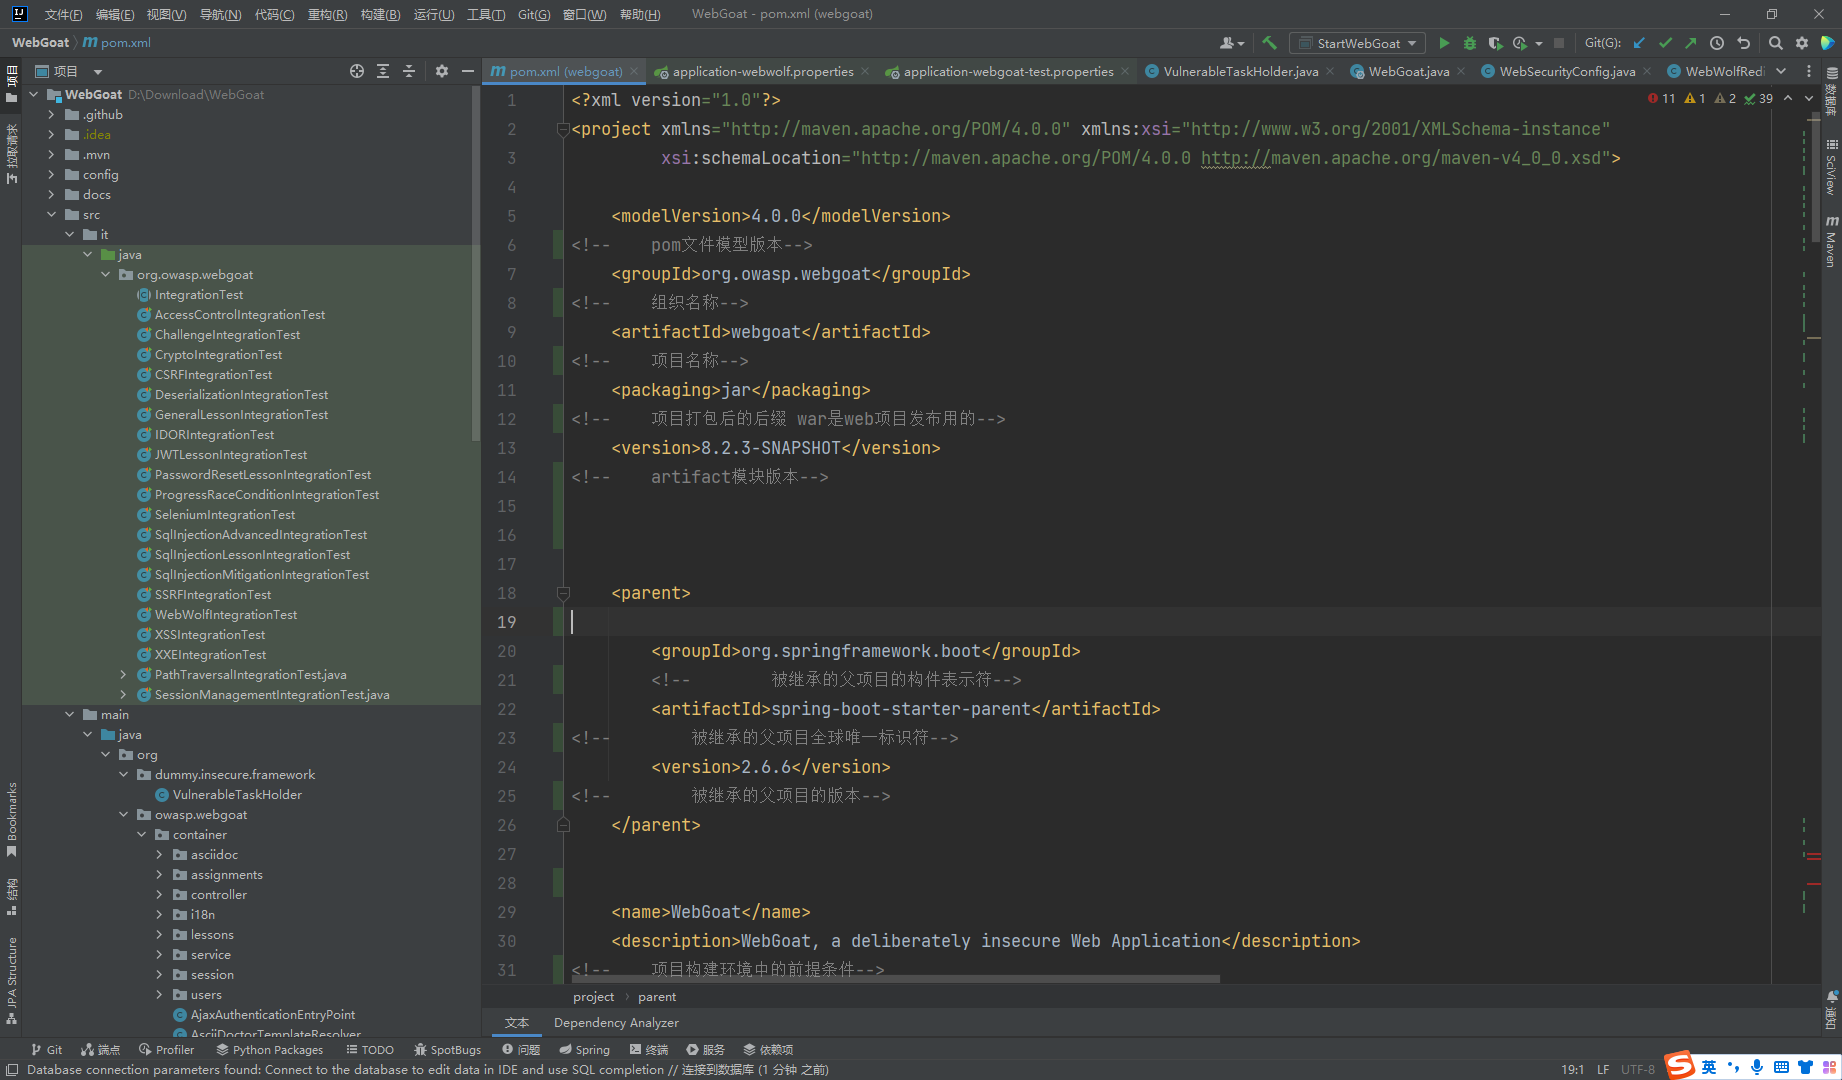
Task: Open StartWebGoat run configuration dropdown
Action: coord(1357,43)
